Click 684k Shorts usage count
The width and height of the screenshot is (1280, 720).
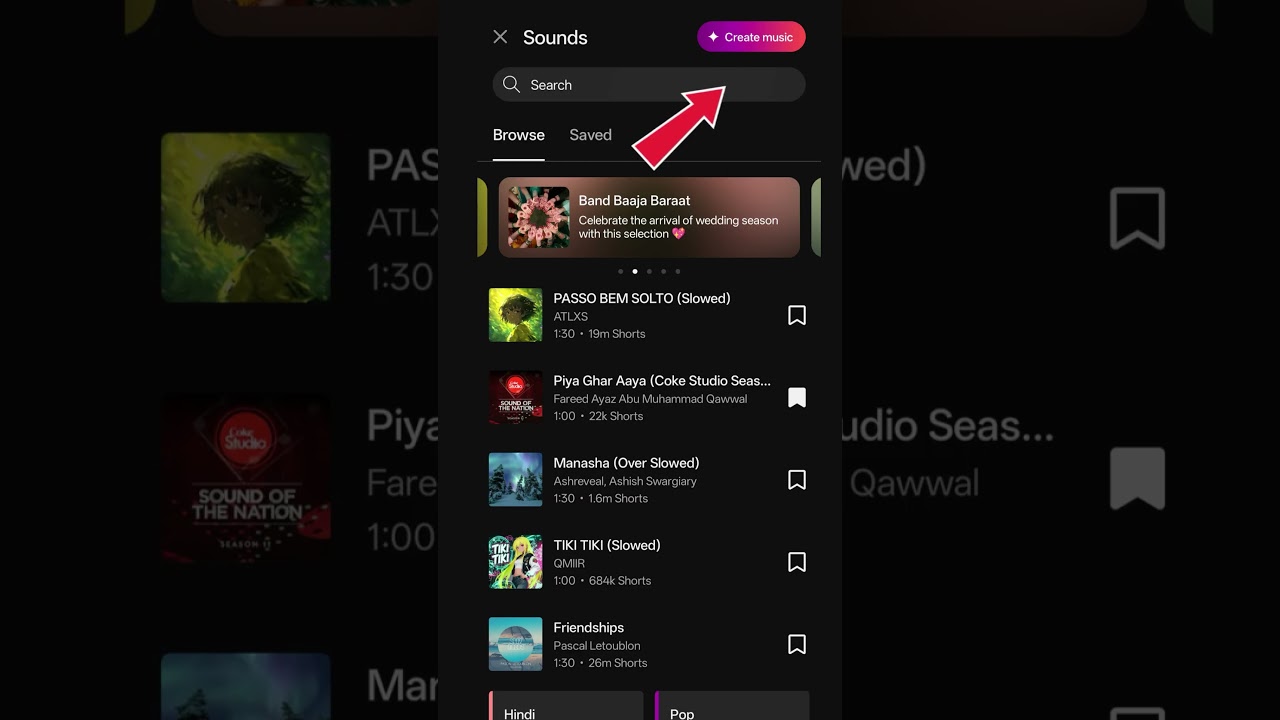(x=620, y=580)
